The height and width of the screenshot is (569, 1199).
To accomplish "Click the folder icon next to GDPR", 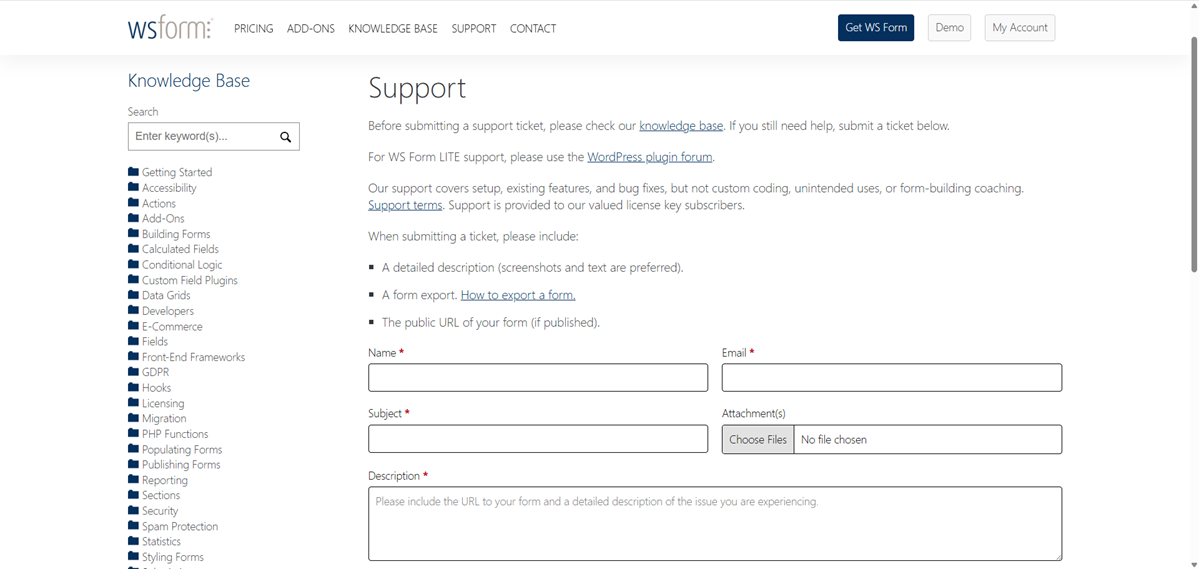I will [x=133, y=372].
